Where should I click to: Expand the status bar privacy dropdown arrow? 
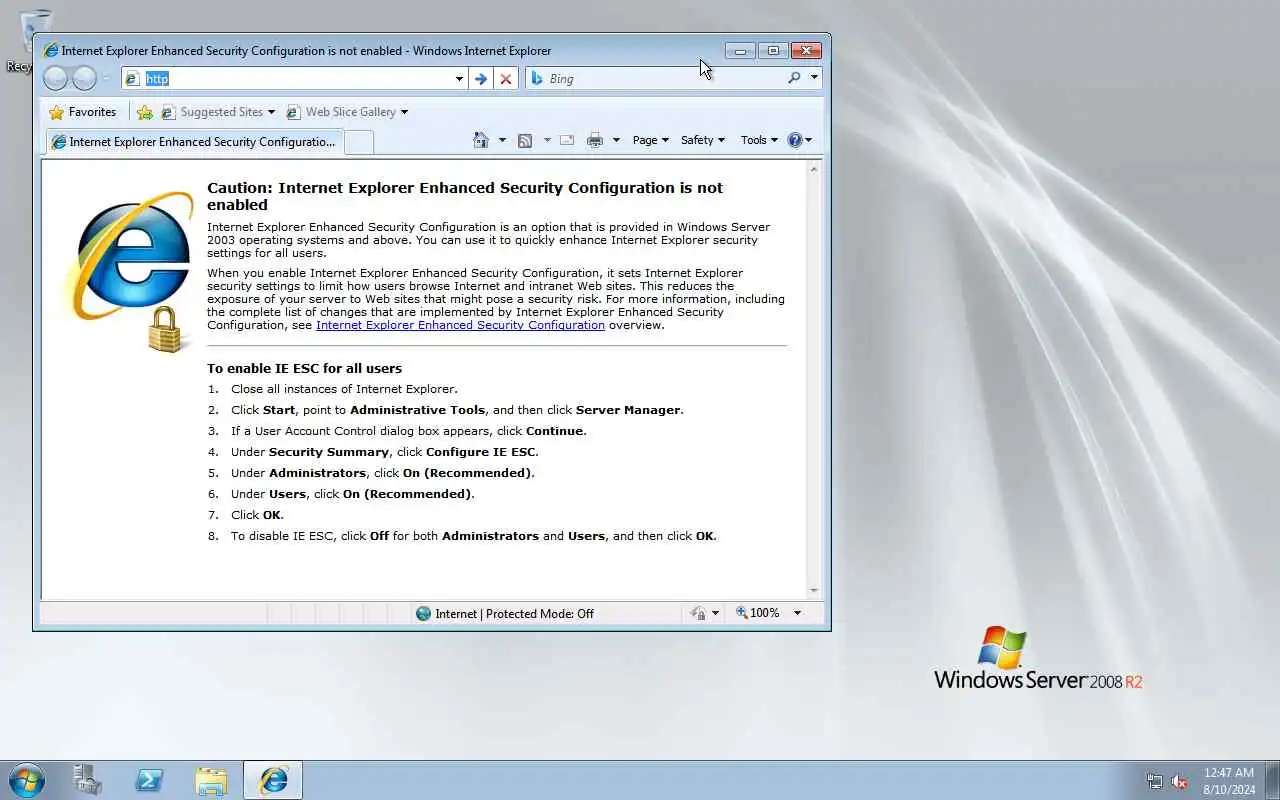pos(715,613)
